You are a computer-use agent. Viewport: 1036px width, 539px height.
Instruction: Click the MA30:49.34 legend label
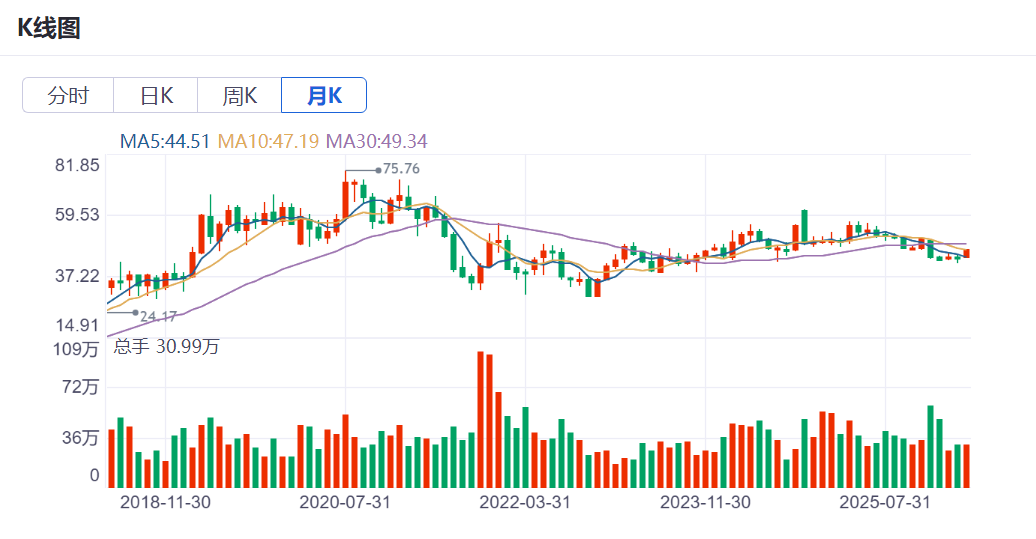click(x=377, y=141)
